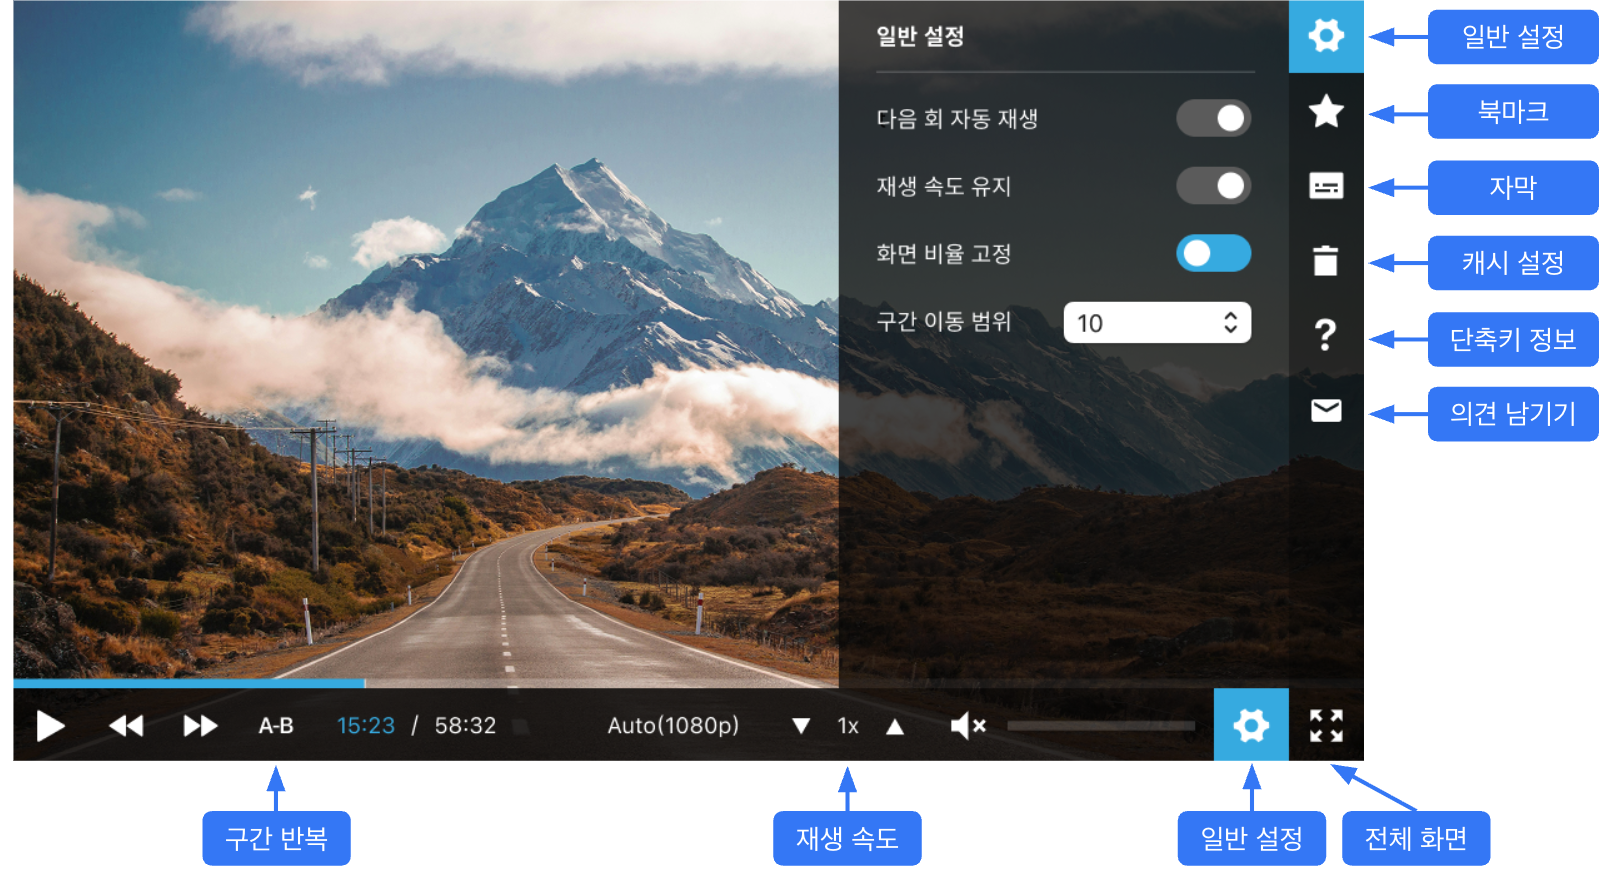1611x878 pixels.
Task: Click the fast-forward double-arrow icon
Action: coord(200,726)
